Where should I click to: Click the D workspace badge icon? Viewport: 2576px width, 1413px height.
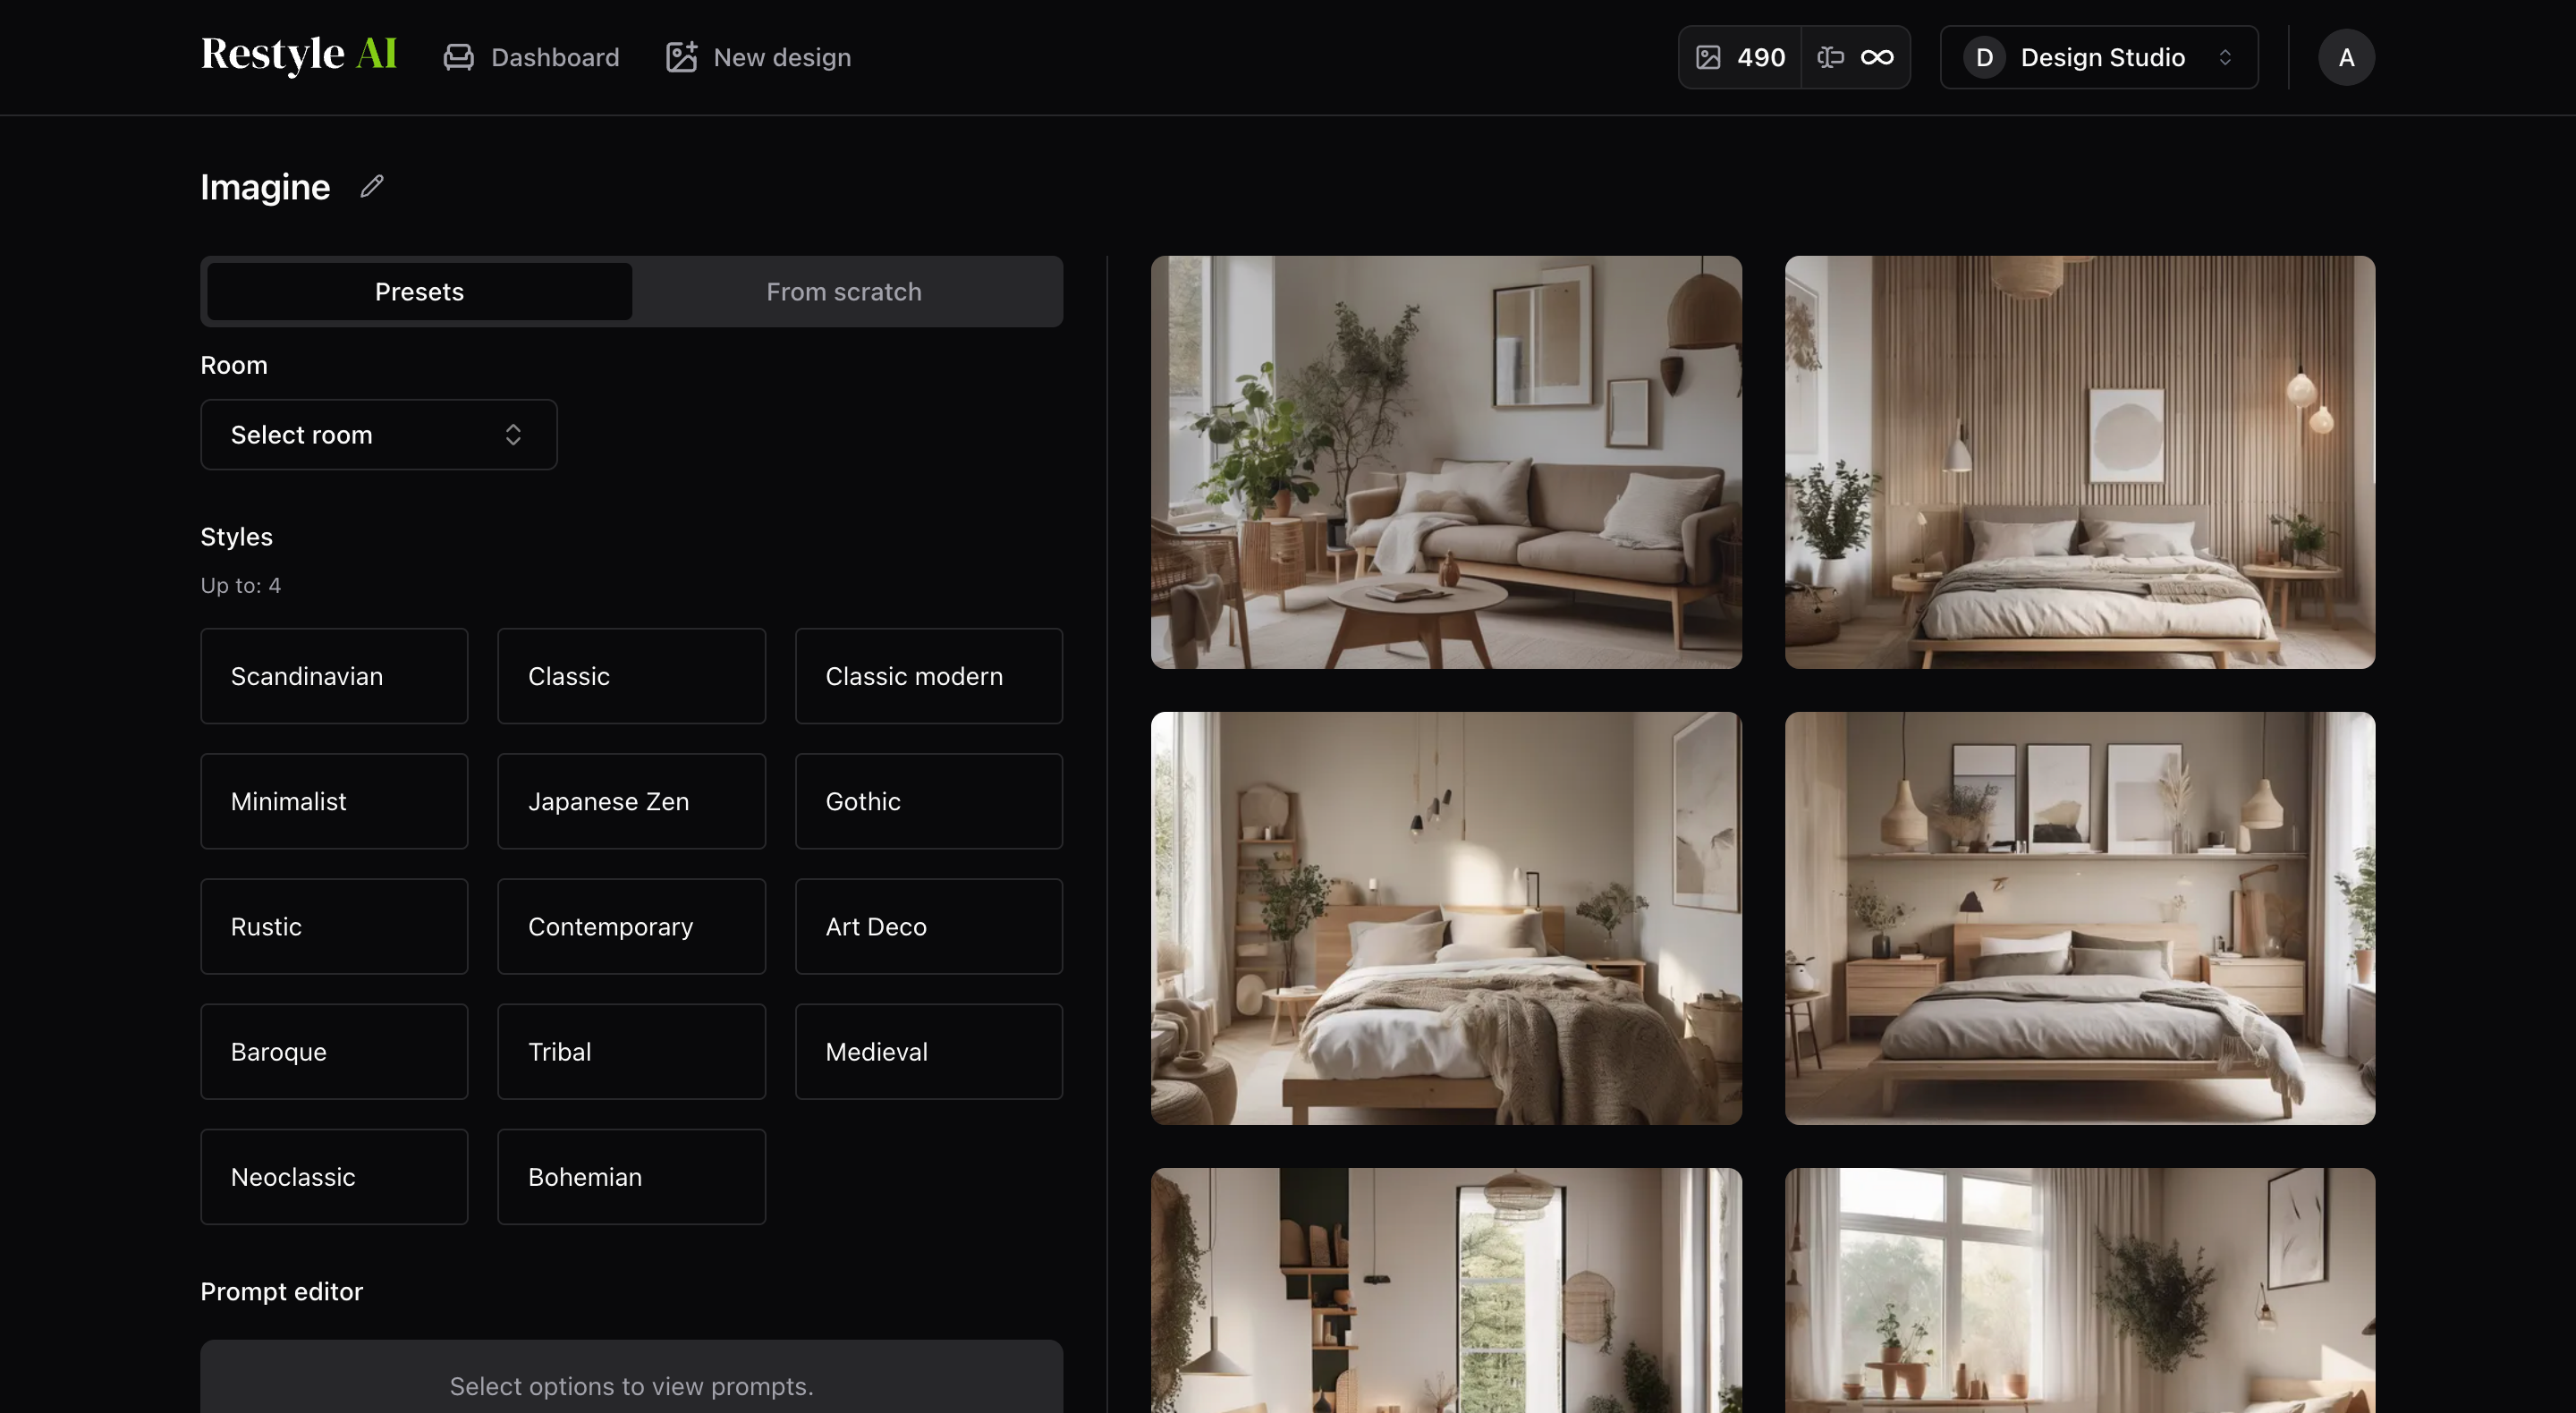coord(1984,57)
